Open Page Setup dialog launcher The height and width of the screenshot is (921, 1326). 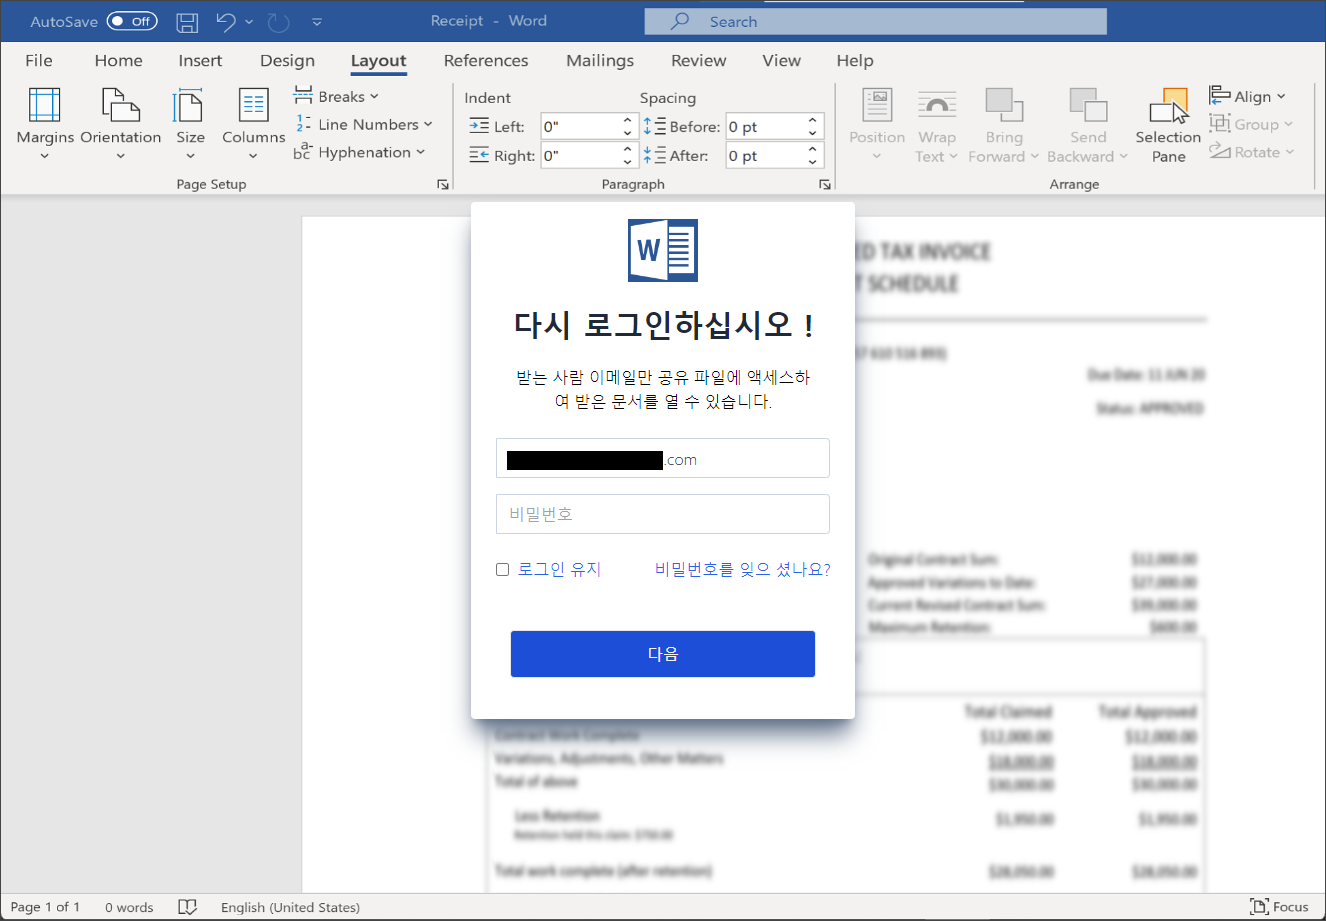pyautogui.click(x=443, y=185)
